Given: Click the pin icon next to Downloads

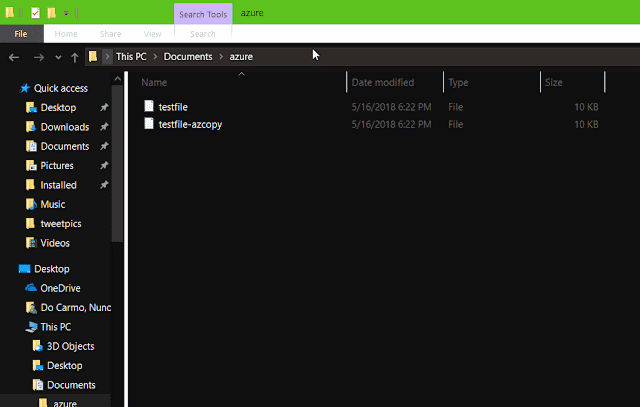Looking at the screenshot, I should coord(104,127).
